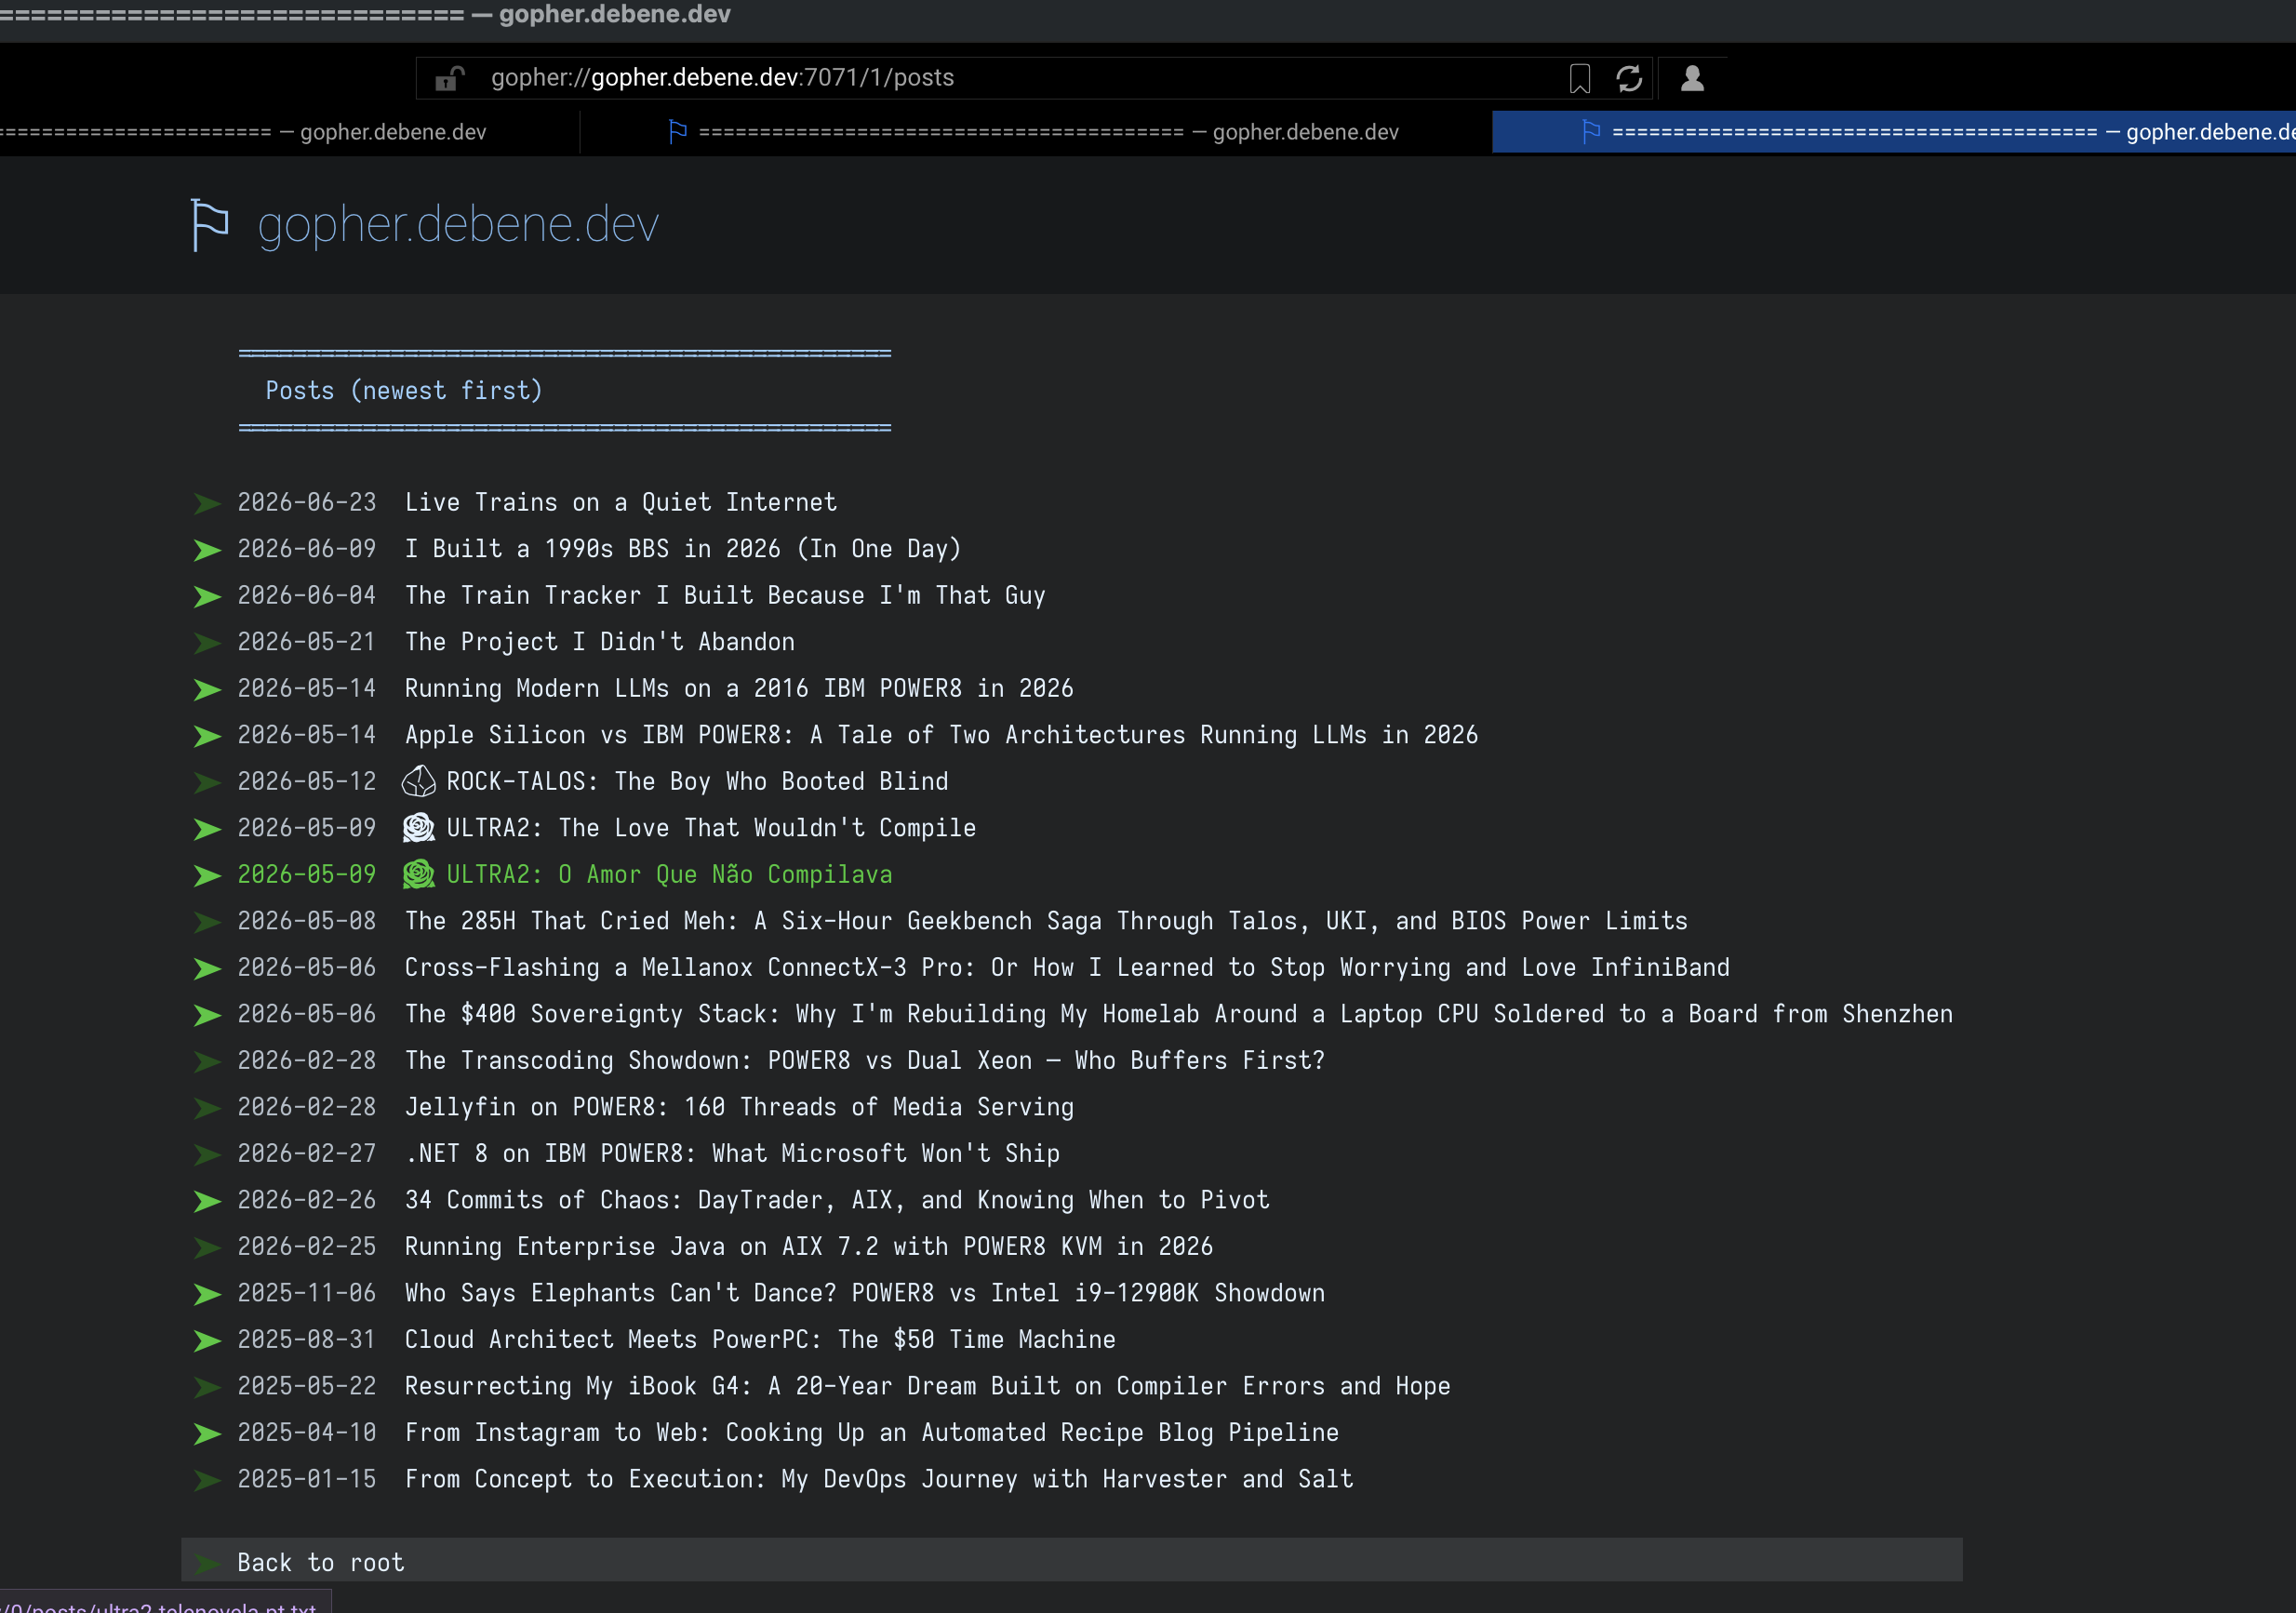Image resolution: width=2296 pixels, height=1613 pixels.
Task: Open The Train Tracker I Built post
Action: pos(725,596)
